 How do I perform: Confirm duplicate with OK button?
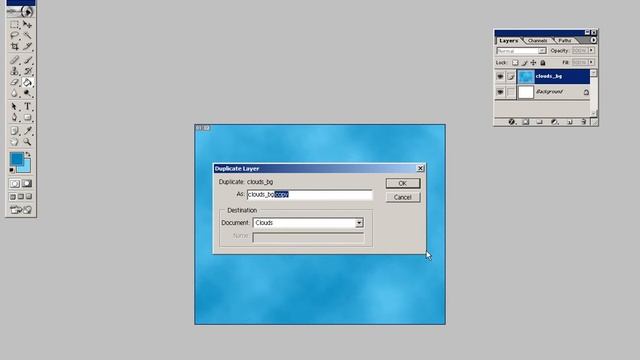[403, 183]
